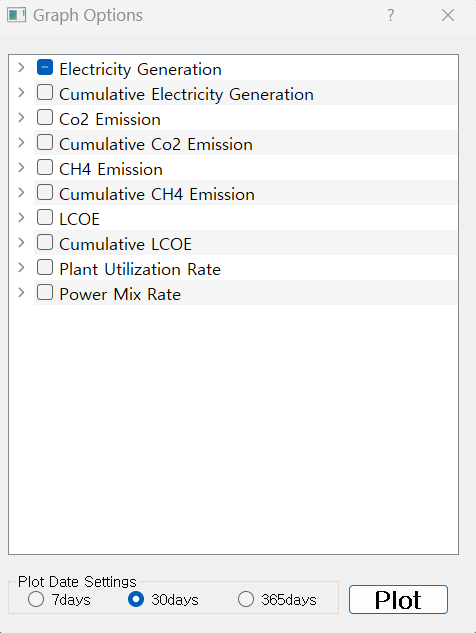Close the Graph Options dialog

pos(448,15)
